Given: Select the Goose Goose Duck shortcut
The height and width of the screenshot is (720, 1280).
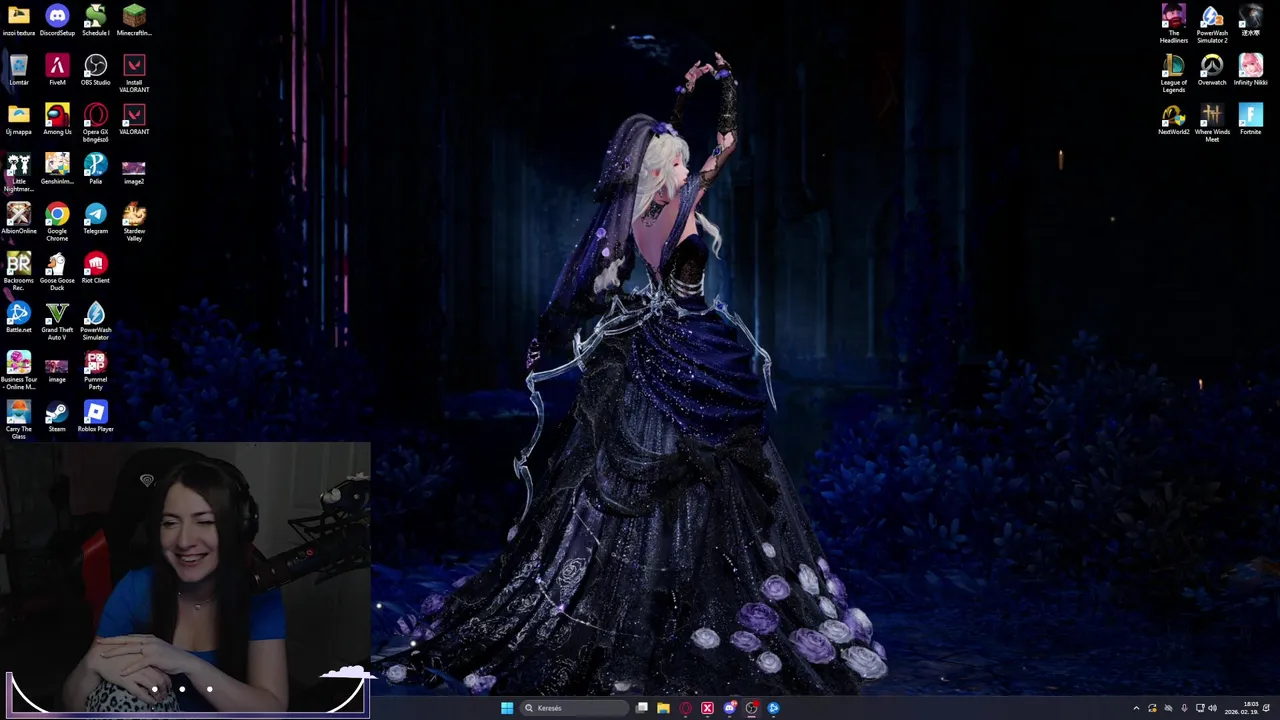Looking at the screenshot, I should (x=57, y=272).
